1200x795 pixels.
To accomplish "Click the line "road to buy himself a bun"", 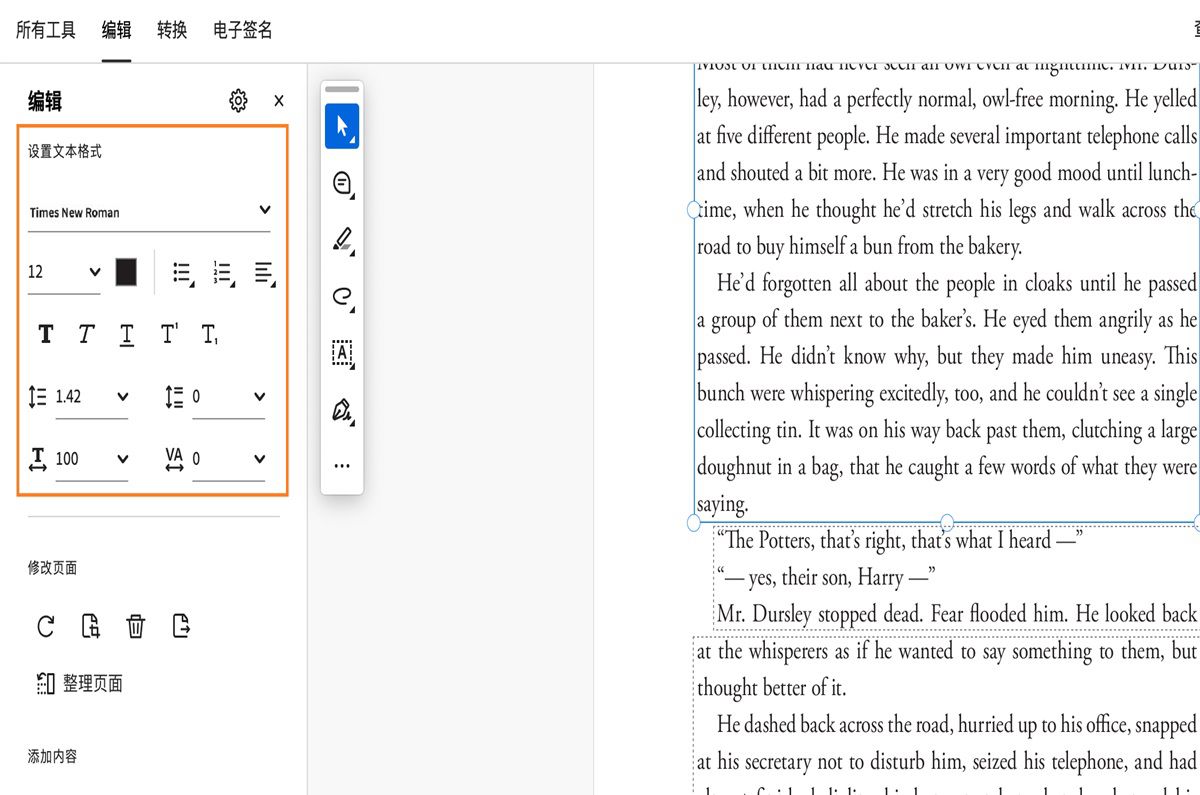I will 859,246.
